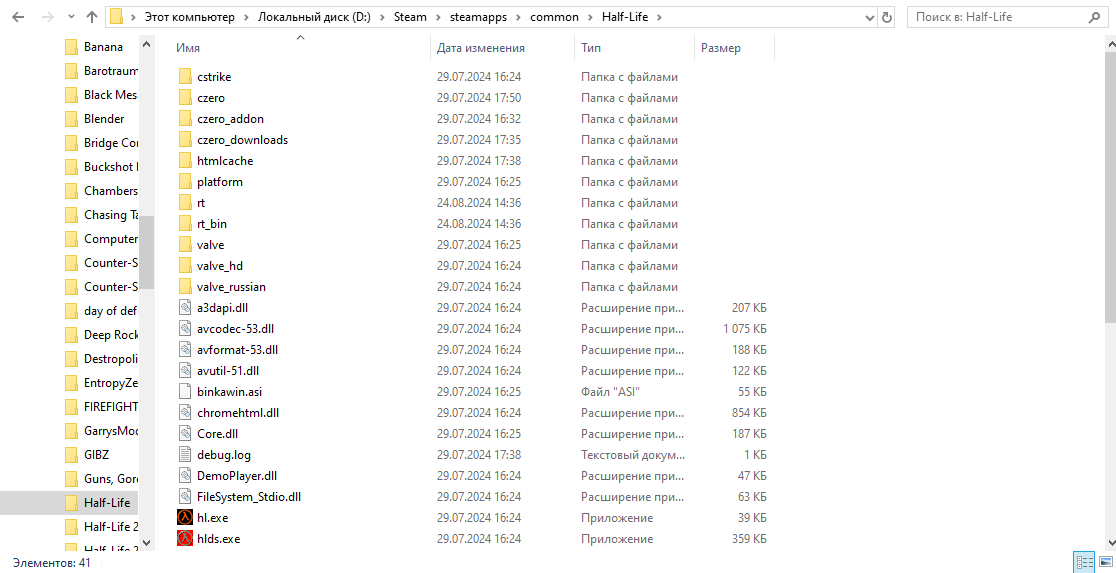This screenshot has height=573, width=1116.
Task: Click hlds.exe size 359 КБ
Action: (x=749, y=539)
